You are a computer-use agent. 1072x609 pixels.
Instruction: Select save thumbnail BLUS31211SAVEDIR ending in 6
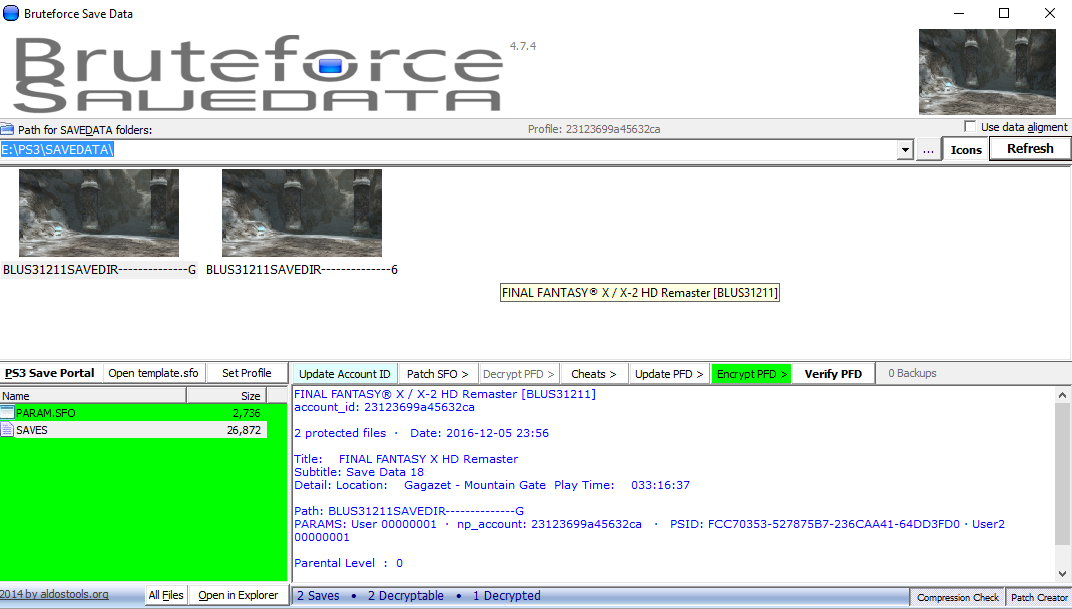pos(302,213)
